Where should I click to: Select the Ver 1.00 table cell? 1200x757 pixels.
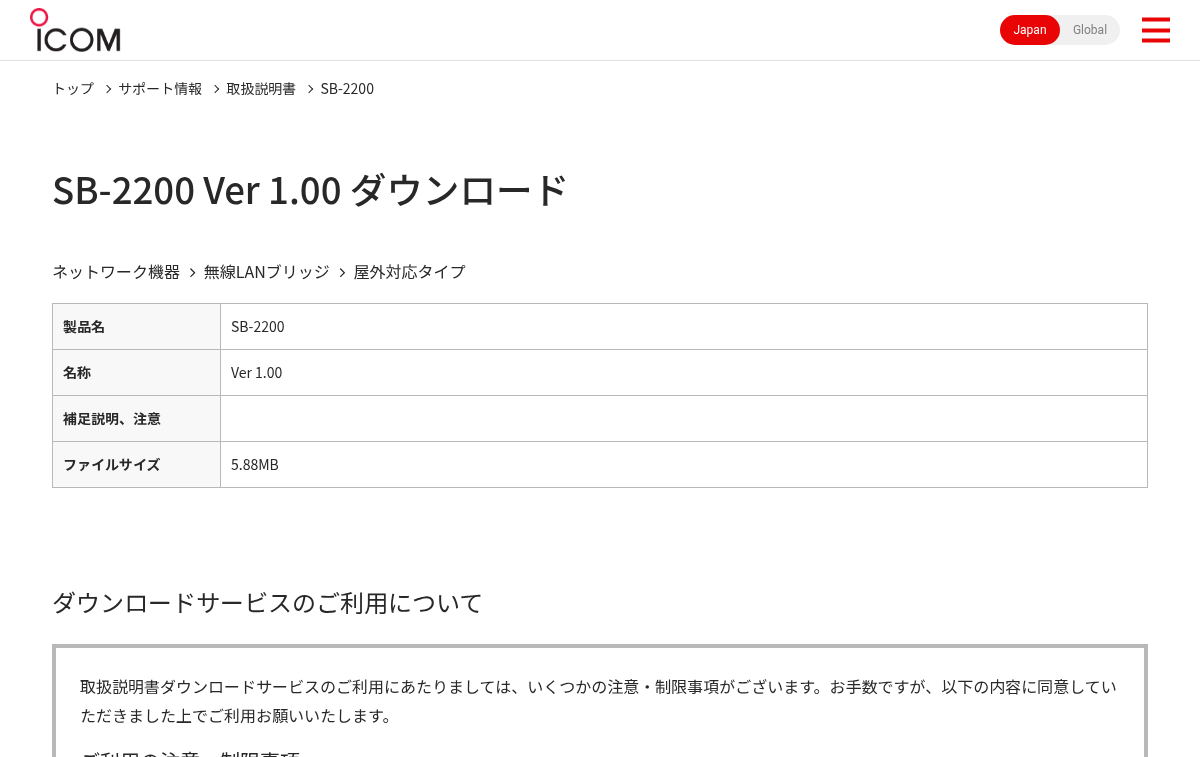point(684,373)
